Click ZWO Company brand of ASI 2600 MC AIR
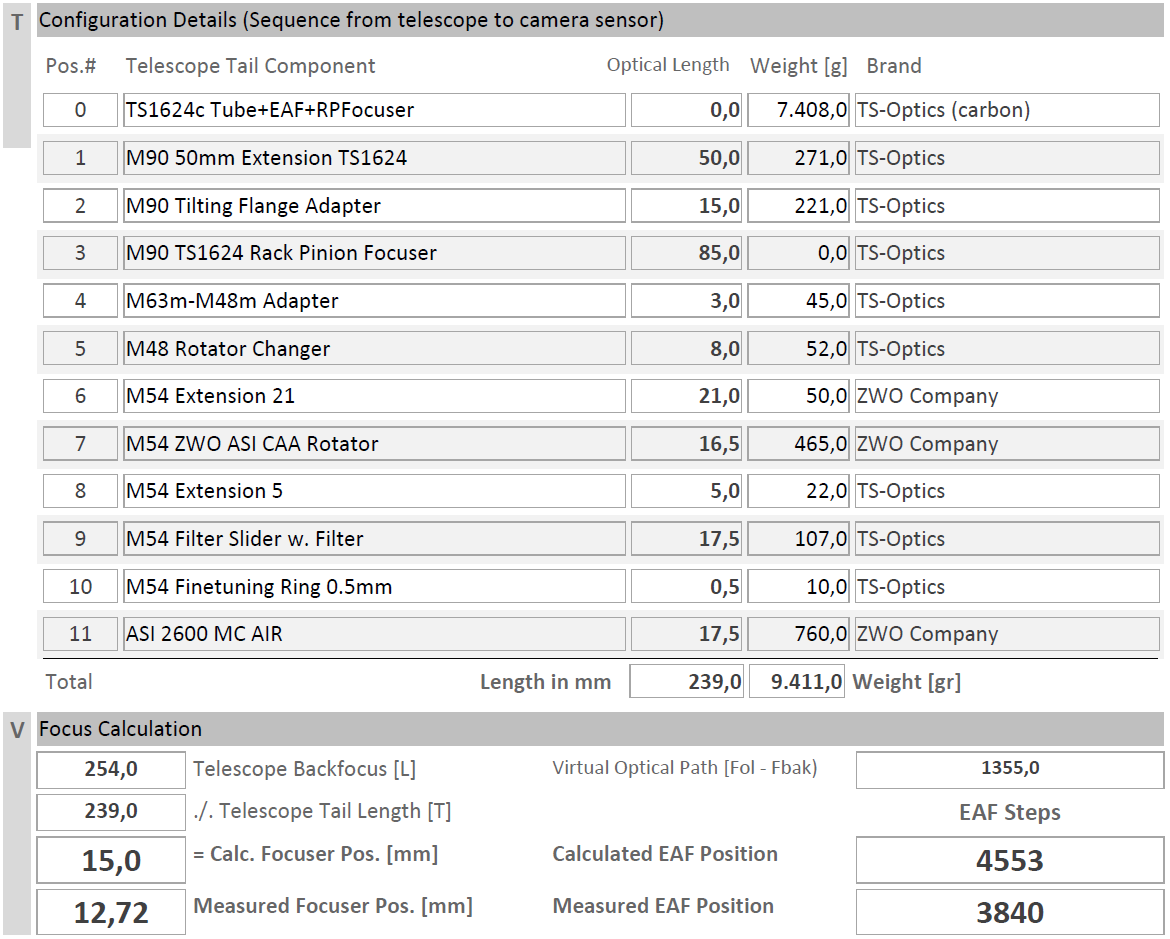Image resolution: width=1170 pixels, height=939 pixels. click(1007, 634)
